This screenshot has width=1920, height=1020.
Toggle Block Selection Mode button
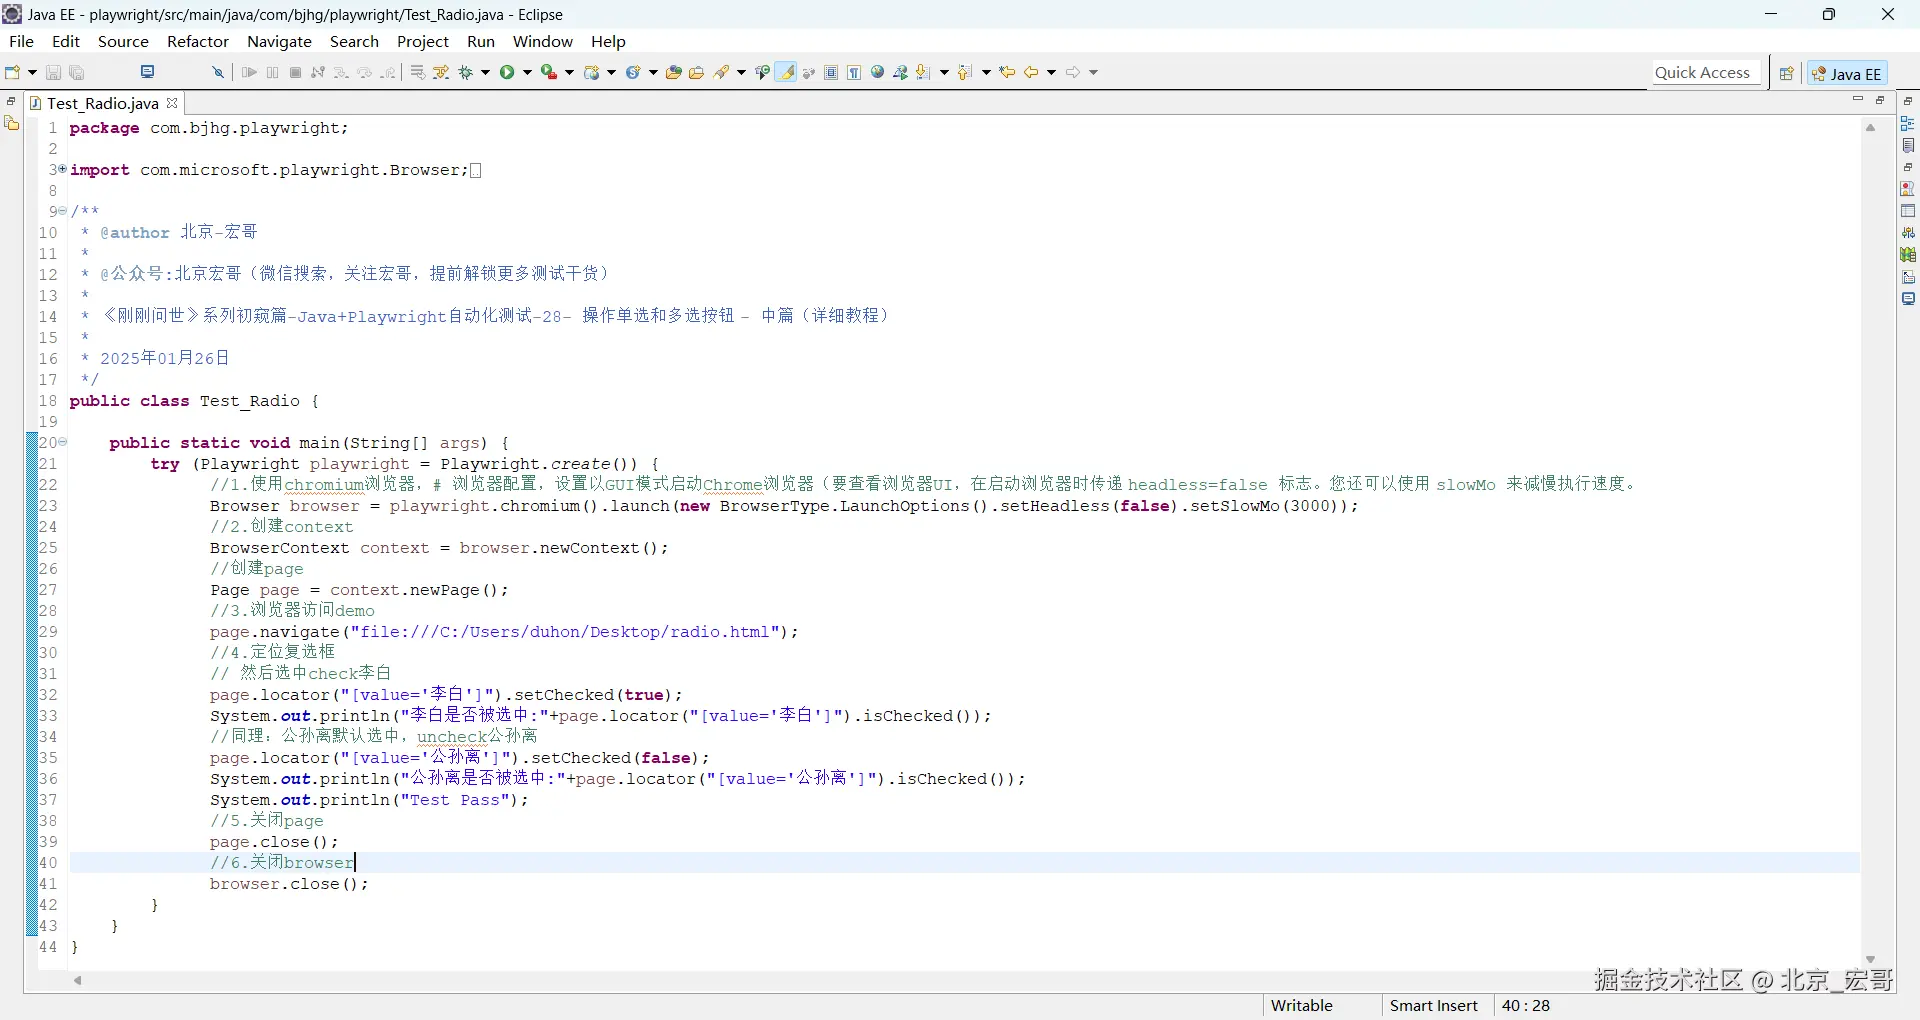(x=831, y=72)
